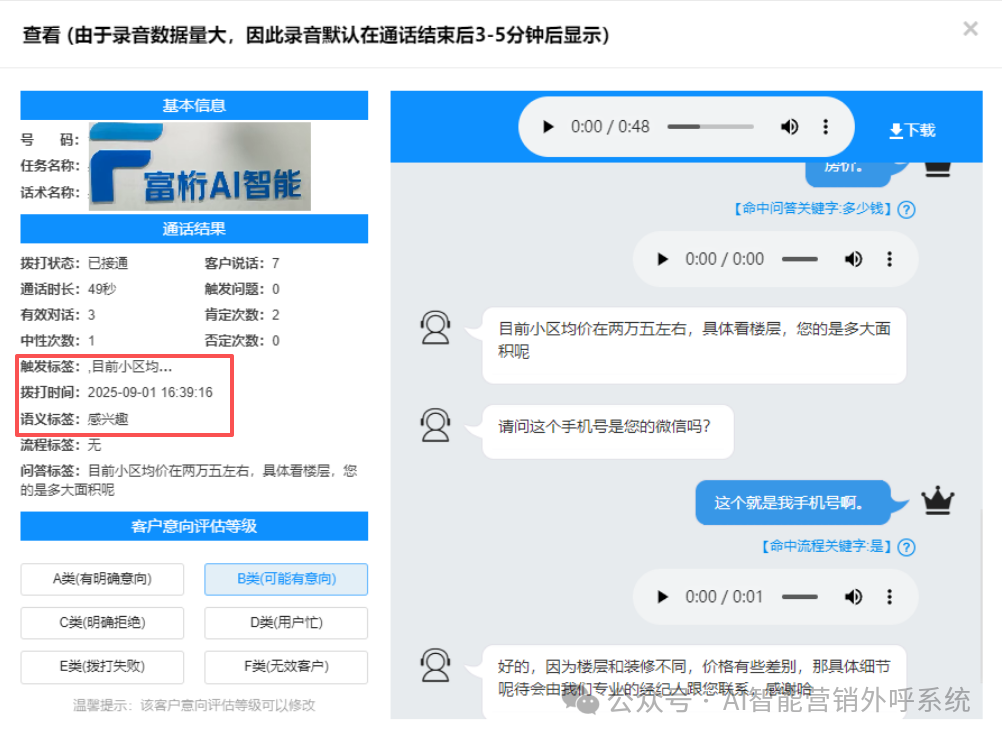The height and width of the screenshot is (740, 1002).
Task: Seek the 0:00 / 0:00 clip progress bar
Action: point(799,259)
